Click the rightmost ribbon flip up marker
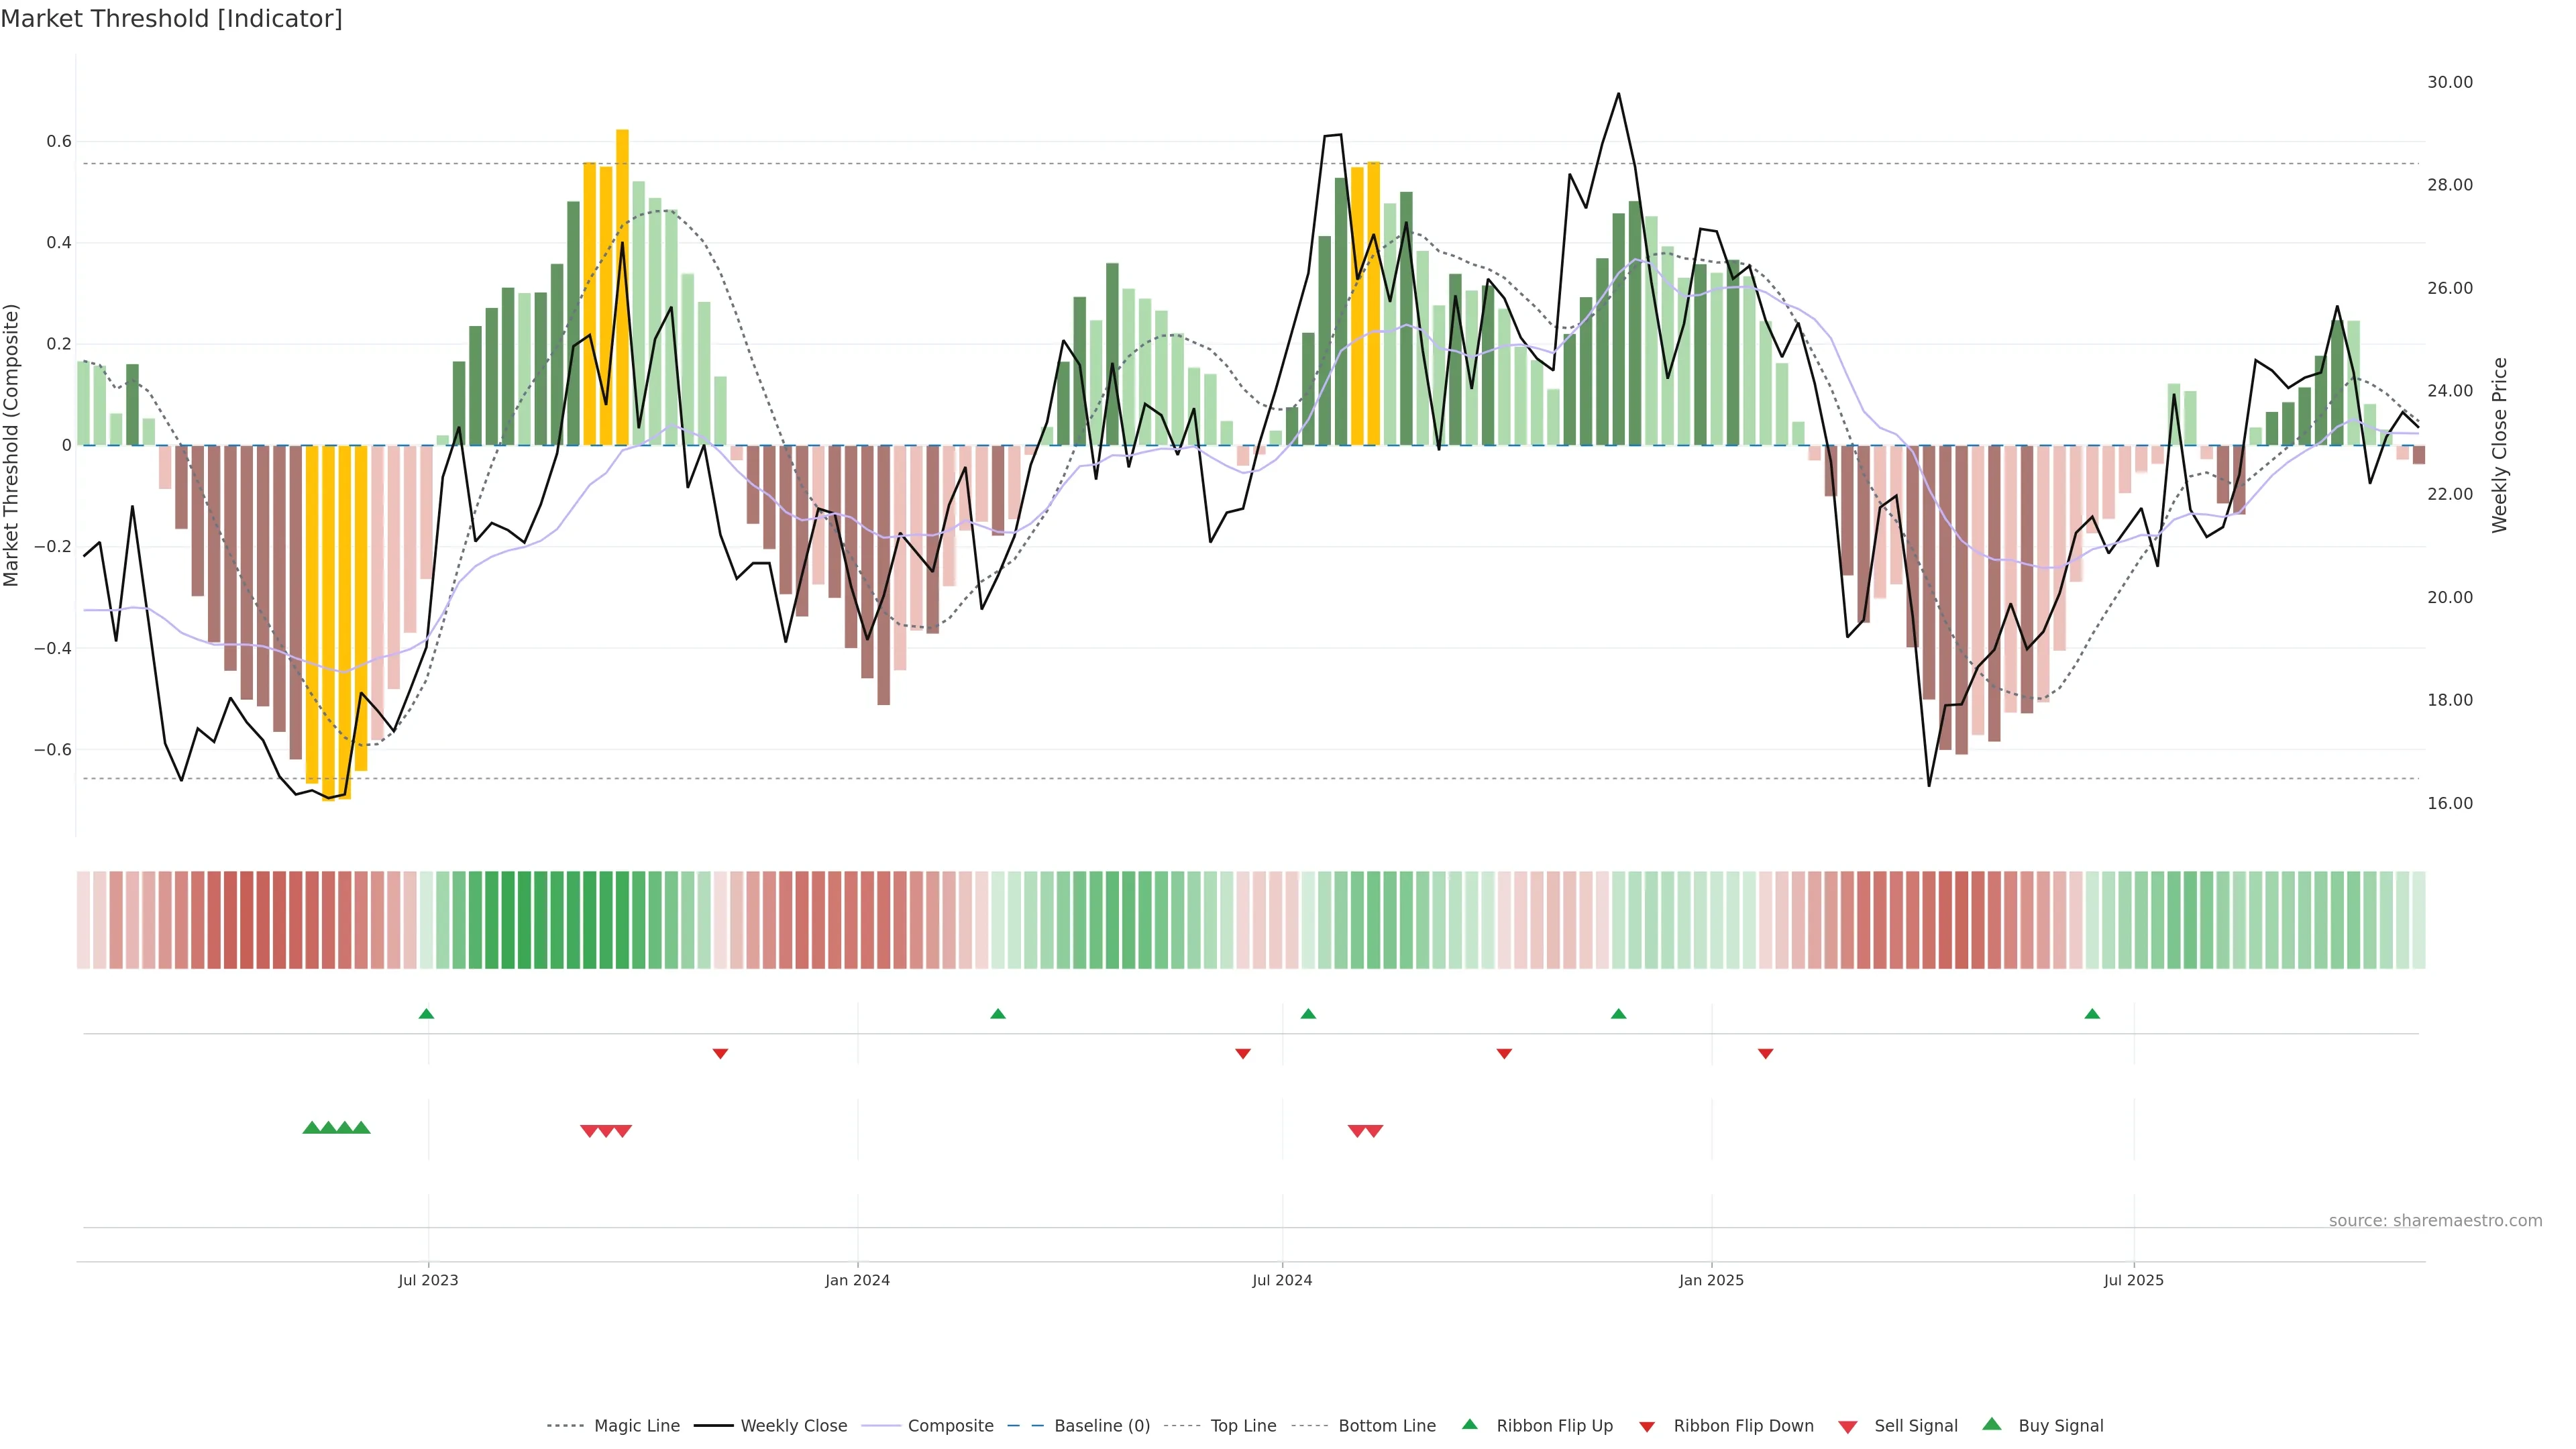The width and height of the screenshot is (2576, 1449). pos(2092,1014)
